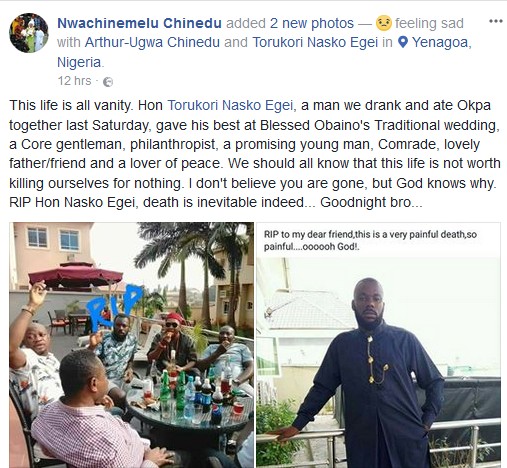507x468 pixels.
Task: Click the sad feeling emoji icon
Action: (383, 23)
